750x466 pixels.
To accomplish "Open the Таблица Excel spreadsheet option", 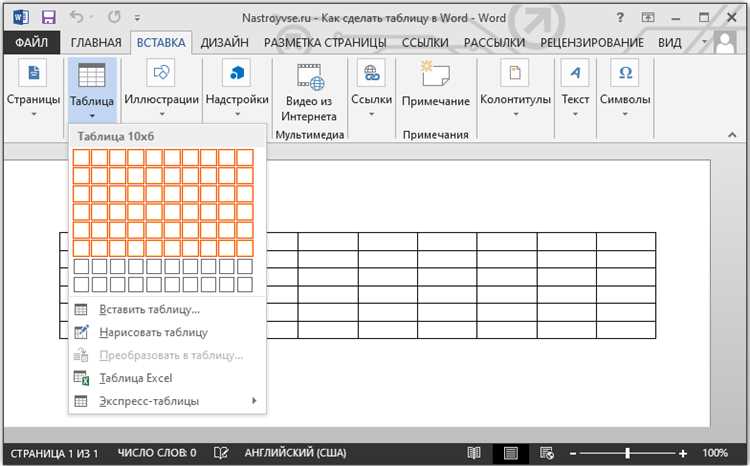I will pyautogui.click(x=136, y=378).
